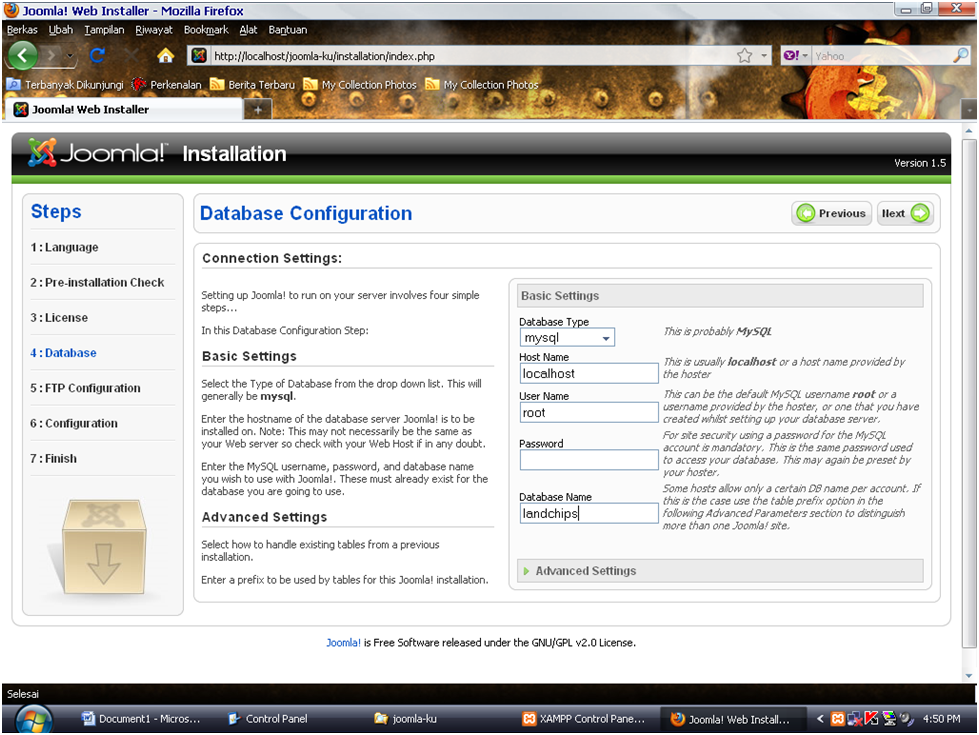Click the Yahoo search input box
Image resolution: width=979 pixels, height=735 pixels.
[882, 56]
